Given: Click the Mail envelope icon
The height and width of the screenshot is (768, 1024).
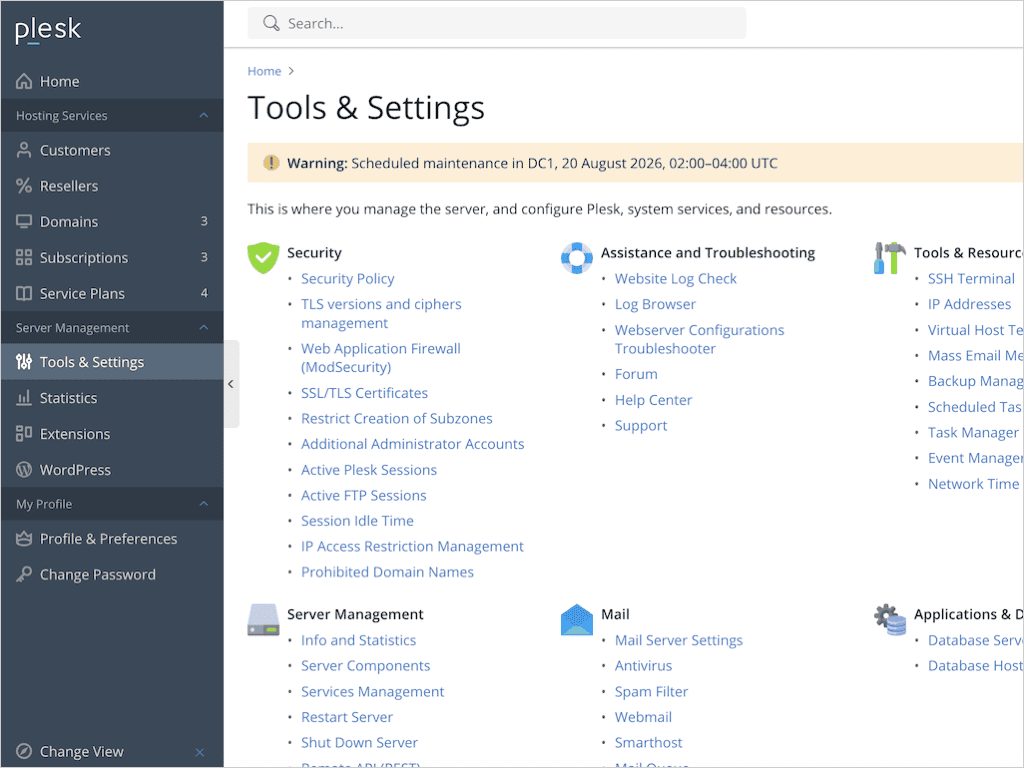Looking at the screenshot, I should [577, 620].
